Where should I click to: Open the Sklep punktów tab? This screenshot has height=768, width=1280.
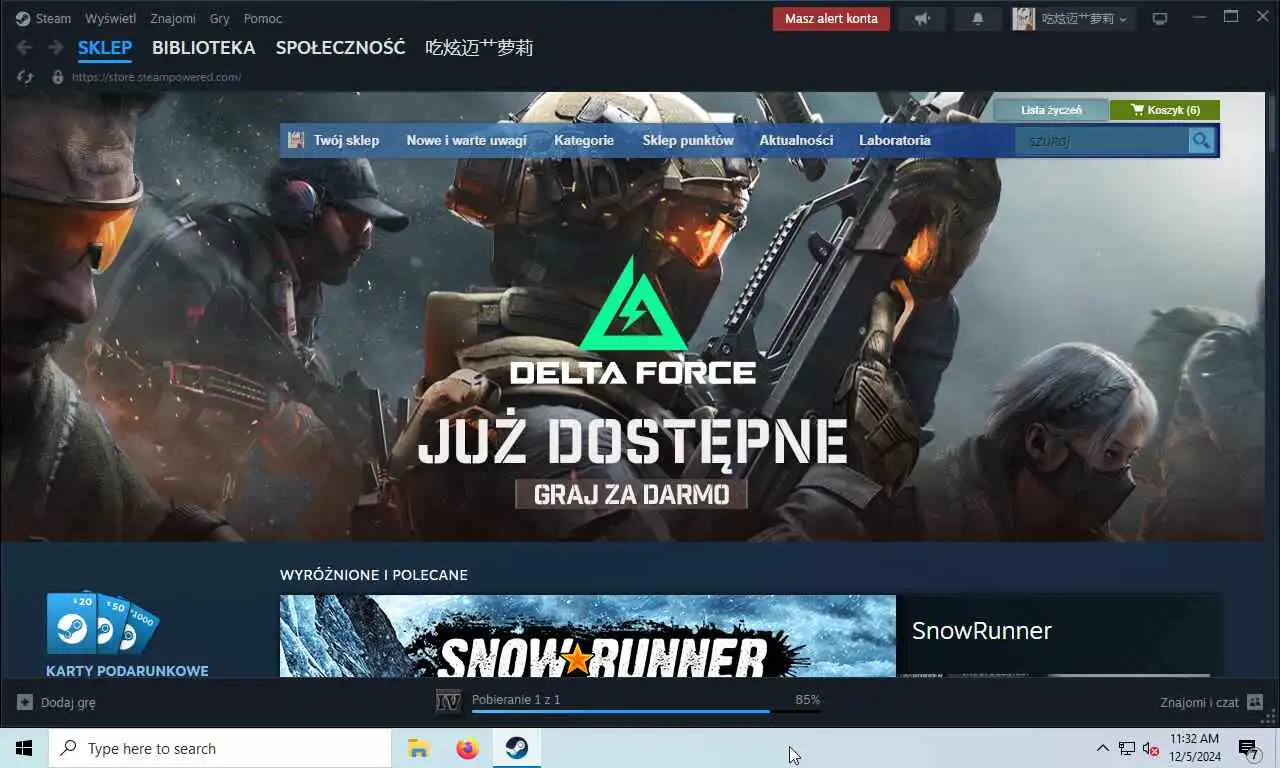pyautogui.click(x=688, y=140)
